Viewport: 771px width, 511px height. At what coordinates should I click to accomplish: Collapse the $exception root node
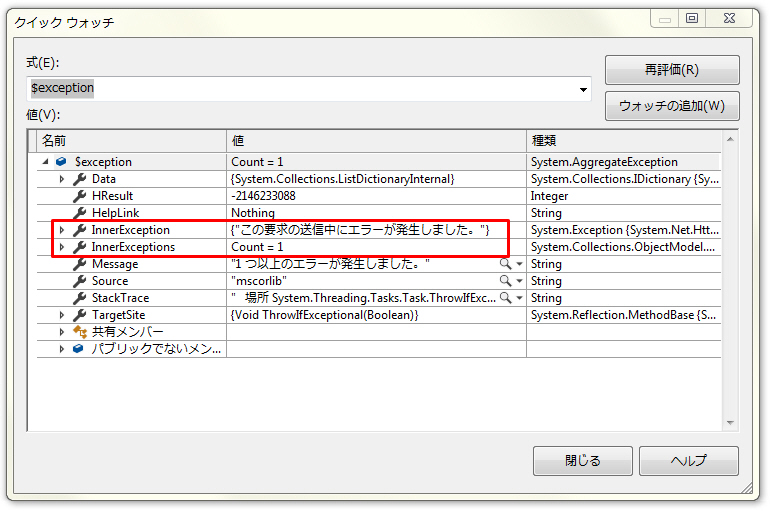[45, 162]
